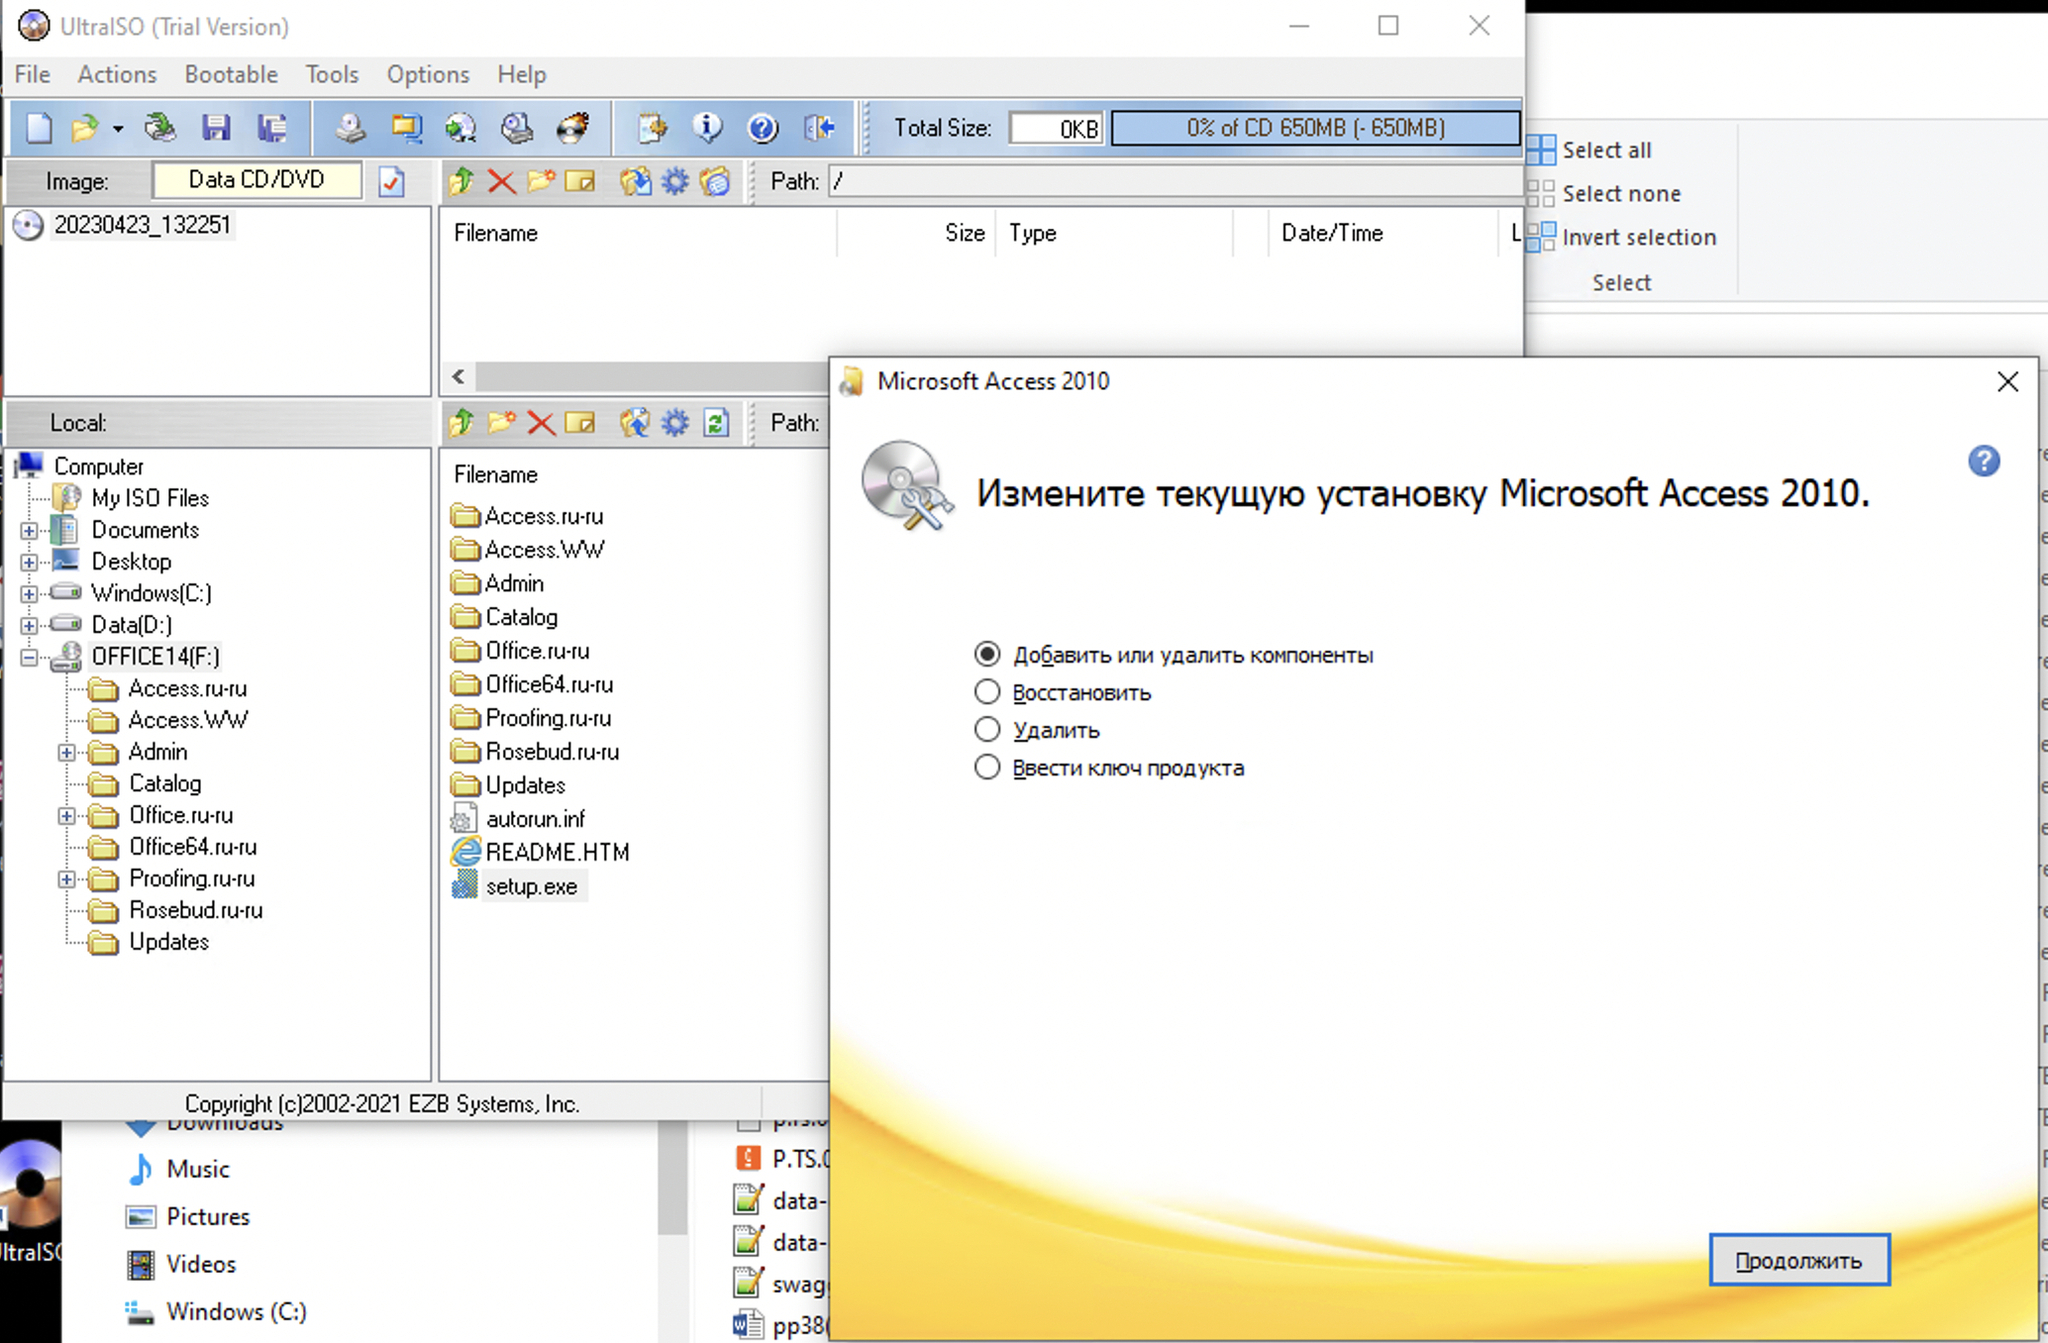Screen dimensions: 2048x1343
Task: Select setup.exe in the local file list
Action: coord(531,886)
